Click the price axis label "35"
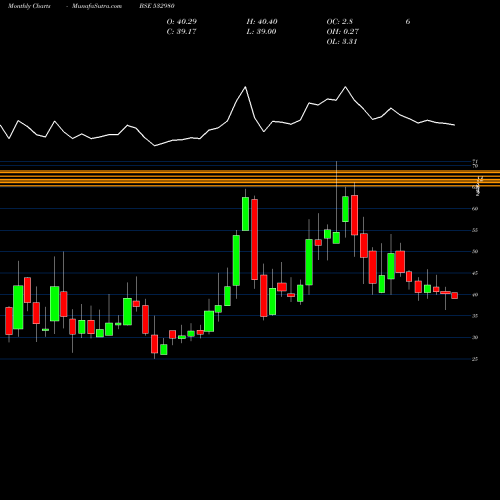This screenshot has height=500, width=500. coord(475,316)
